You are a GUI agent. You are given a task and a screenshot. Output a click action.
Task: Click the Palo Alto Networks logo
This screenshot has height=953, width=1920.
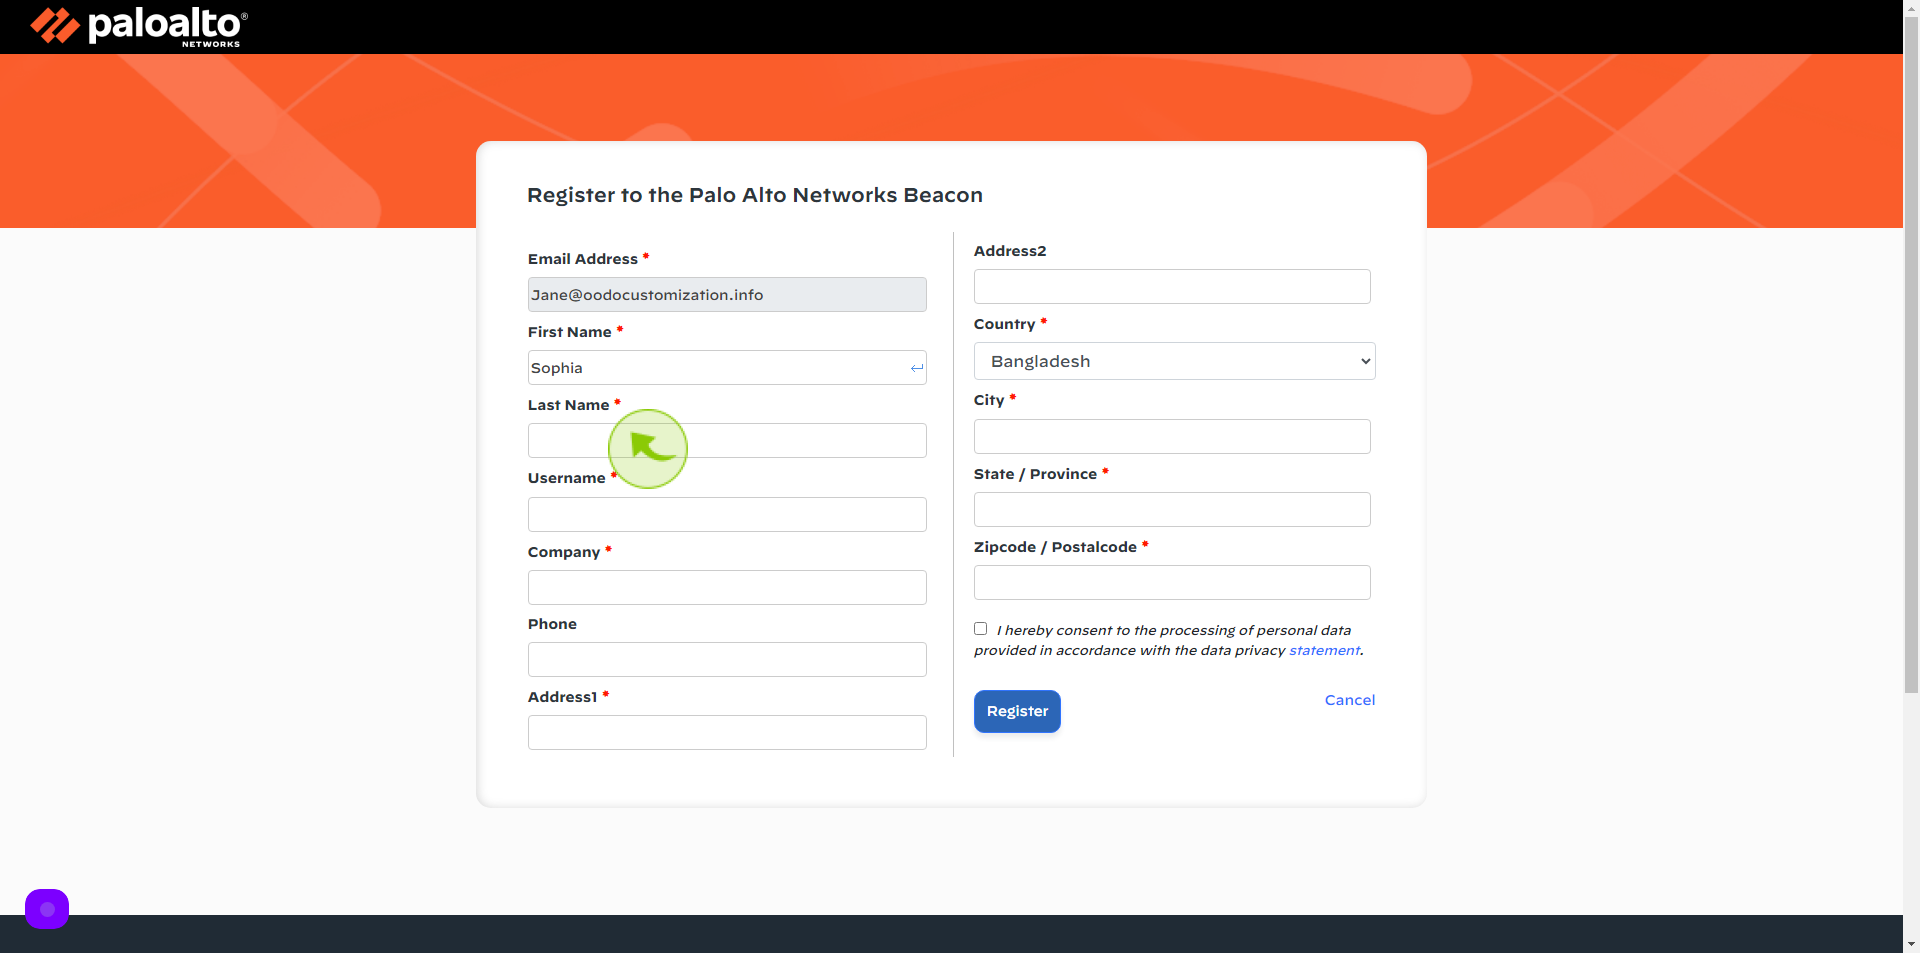[x=139, y=27]
